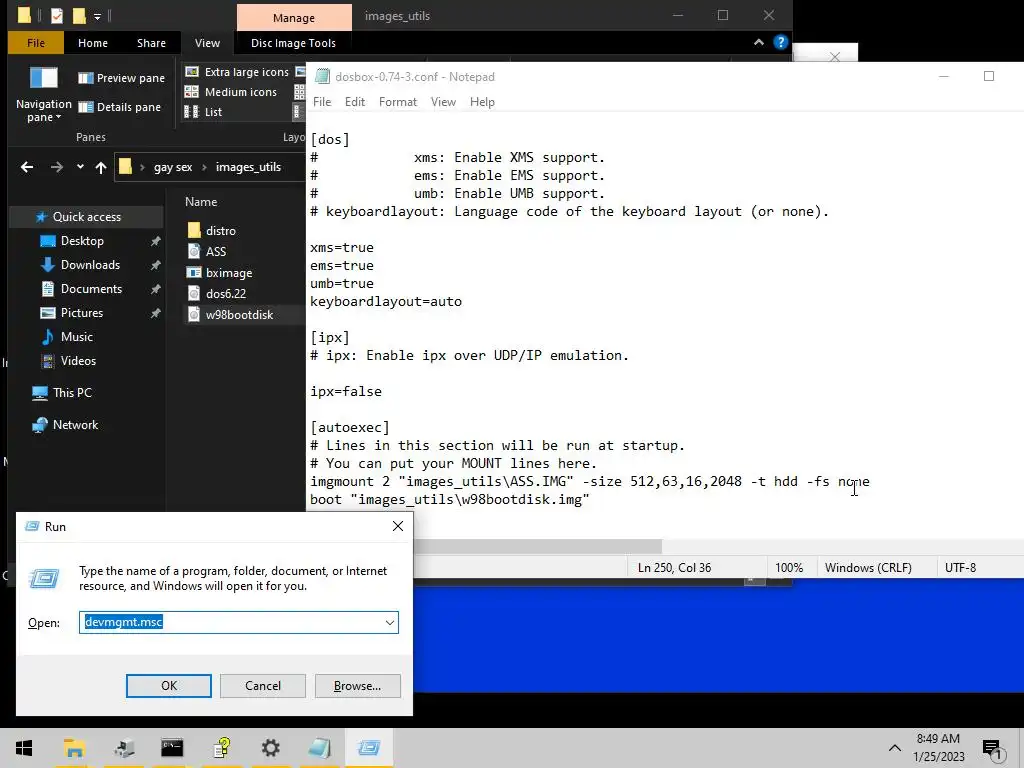Image resolution: width=1024 pixels, height=768 pixels.
Task: Go up one folder level
Action: (101, 167)
